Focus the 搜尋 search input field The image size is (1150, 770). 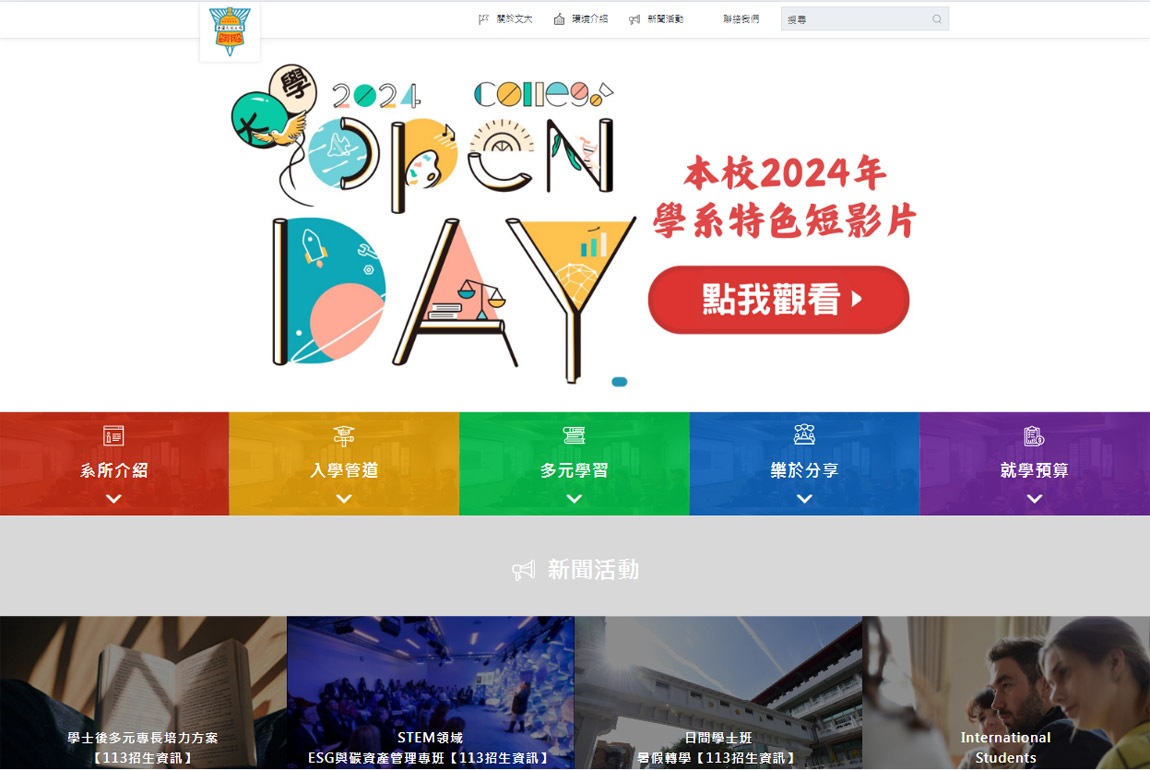point(865,19)
